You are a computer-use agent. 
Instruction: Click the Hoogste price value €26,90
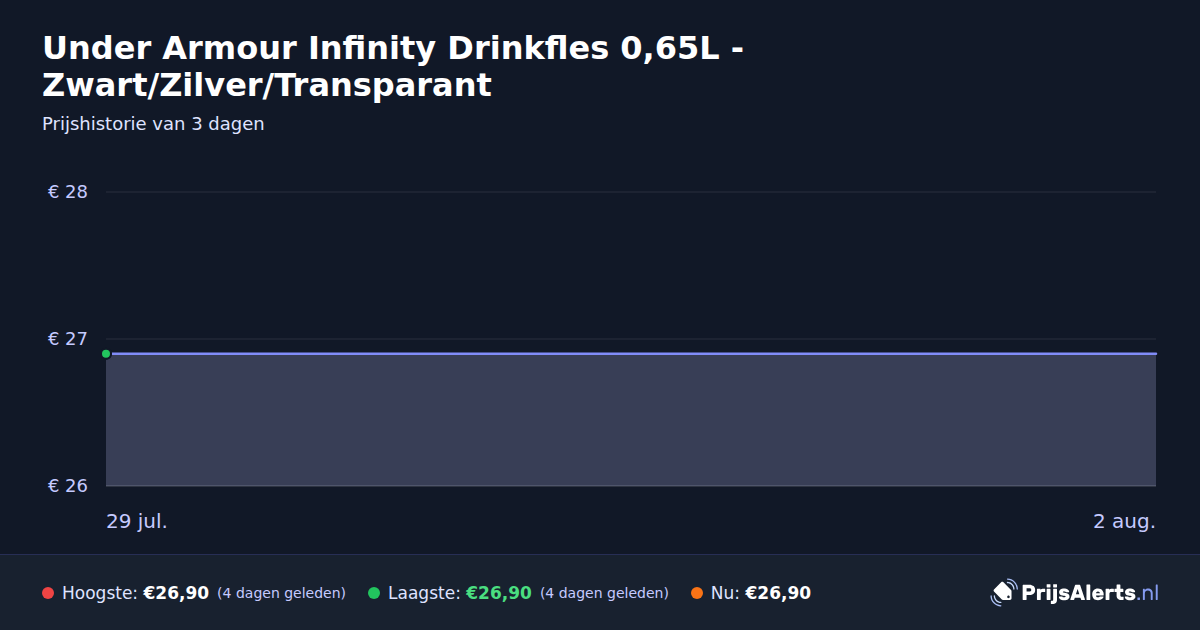click(176, 593)
